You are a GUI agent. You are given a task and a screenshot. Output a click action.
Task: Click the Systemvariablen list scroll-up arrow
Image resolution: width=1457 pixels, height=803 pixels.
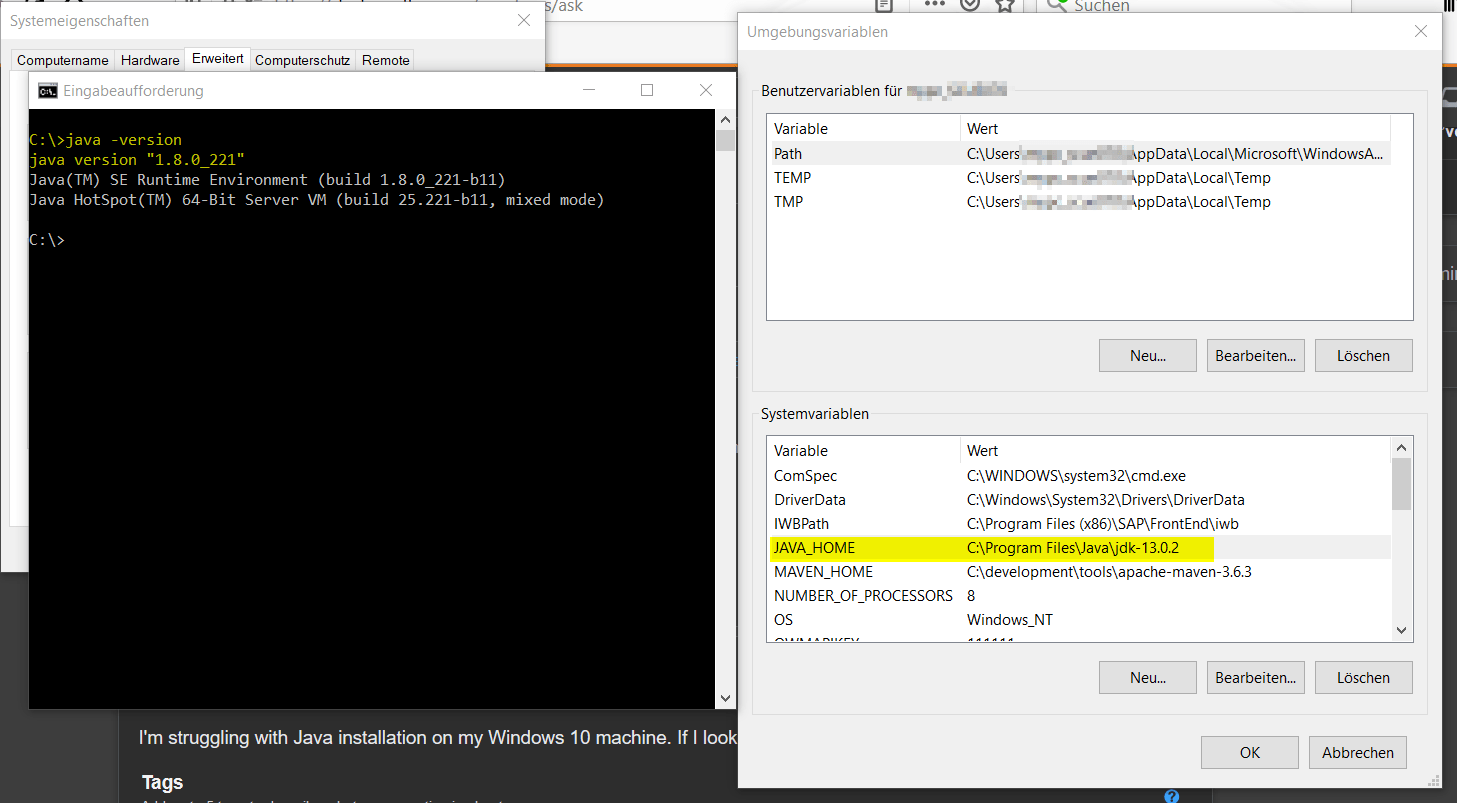click(1401, 449)
